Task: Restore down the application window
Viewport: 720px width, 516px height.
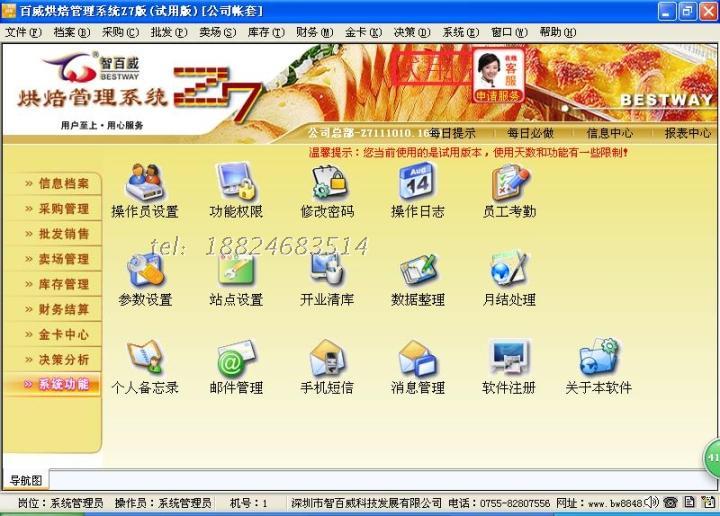Action: [687, 11]
